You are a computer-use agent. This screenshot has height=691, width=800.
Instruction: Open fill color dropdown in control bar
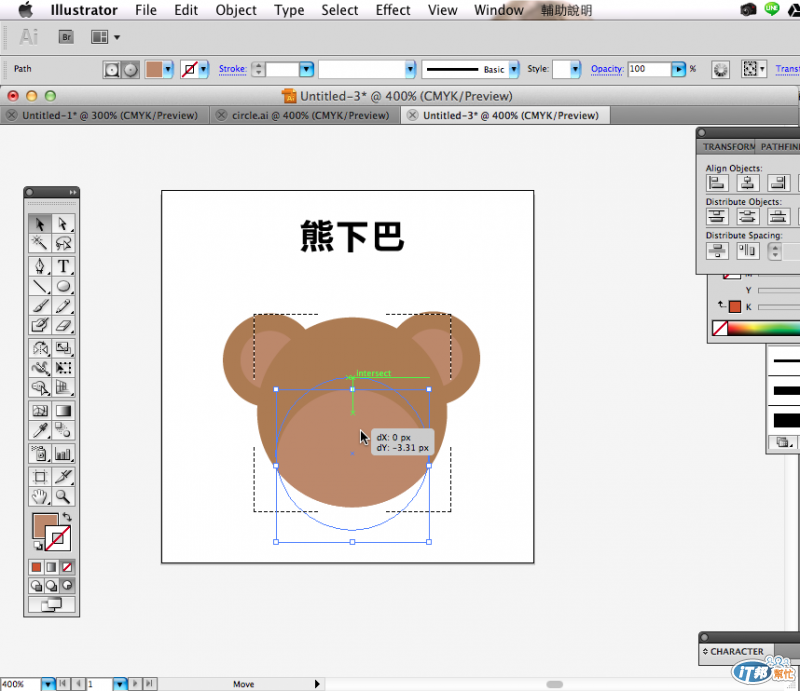(x=167, y=69)
